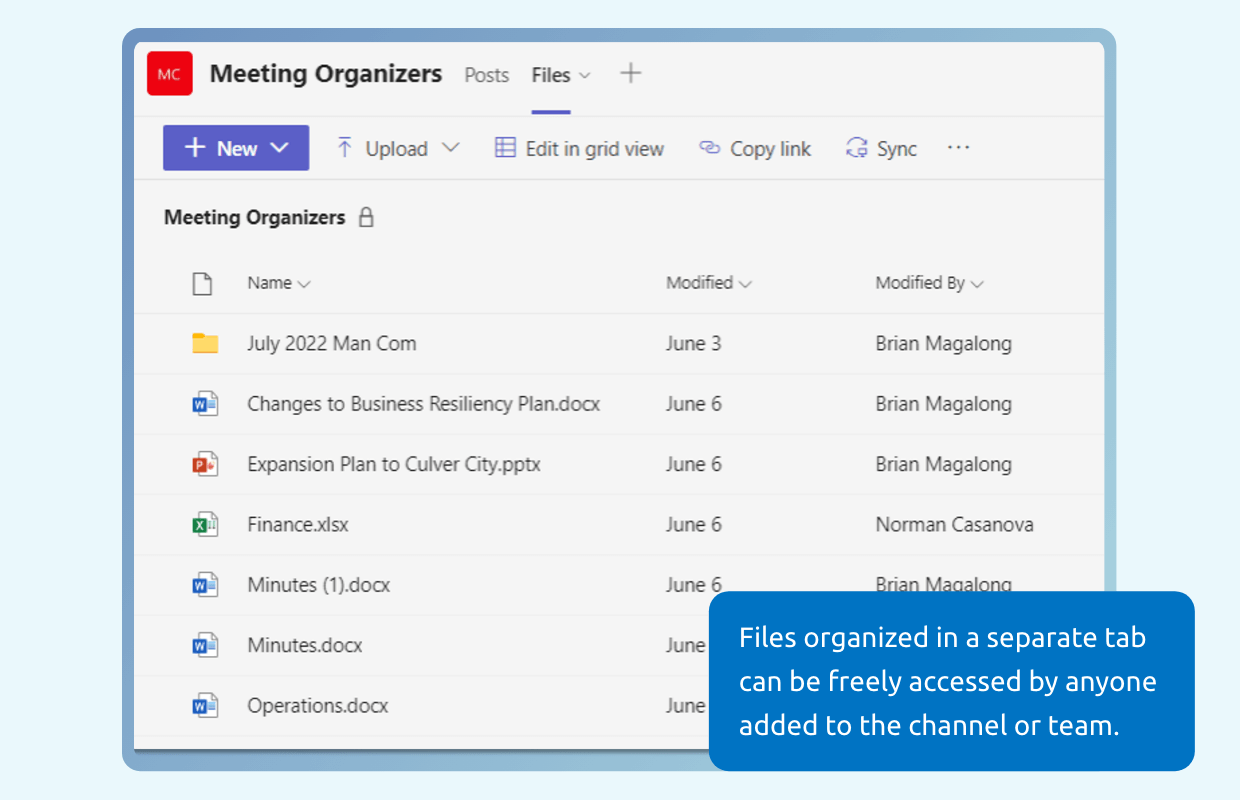1240x800 pixels.
Task: Click the red MC team avatar
Action: tap(169, 74)
